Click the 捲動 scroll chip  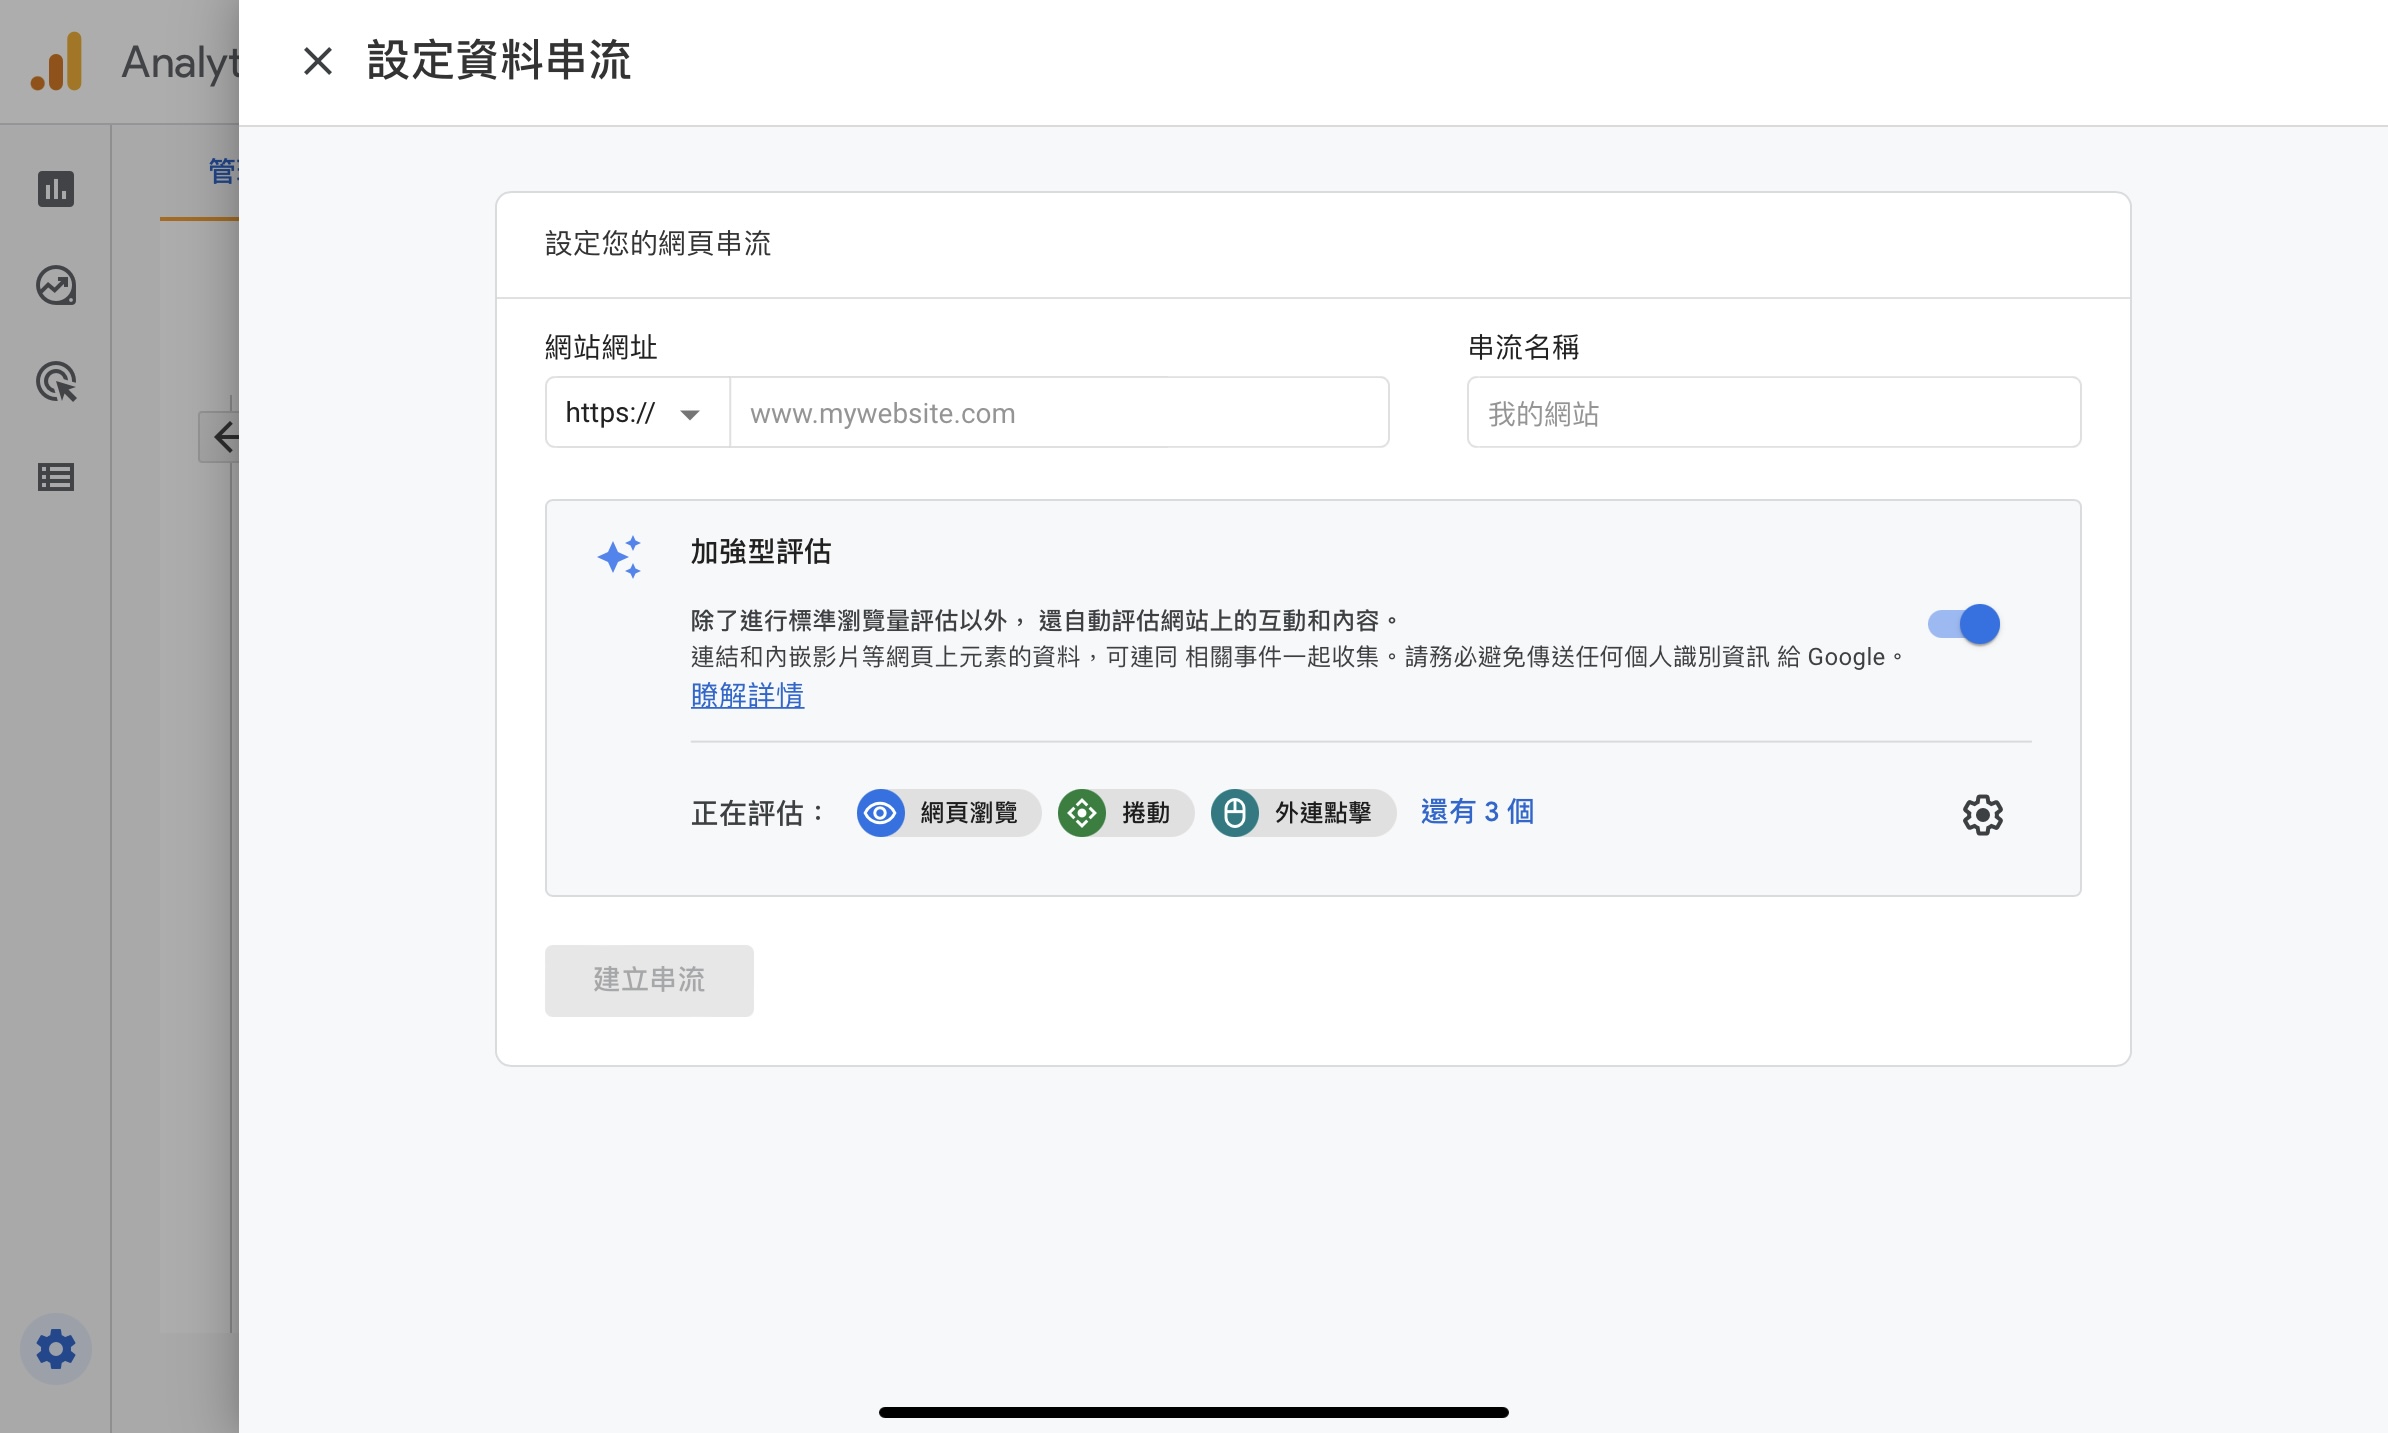point(1126,813)
